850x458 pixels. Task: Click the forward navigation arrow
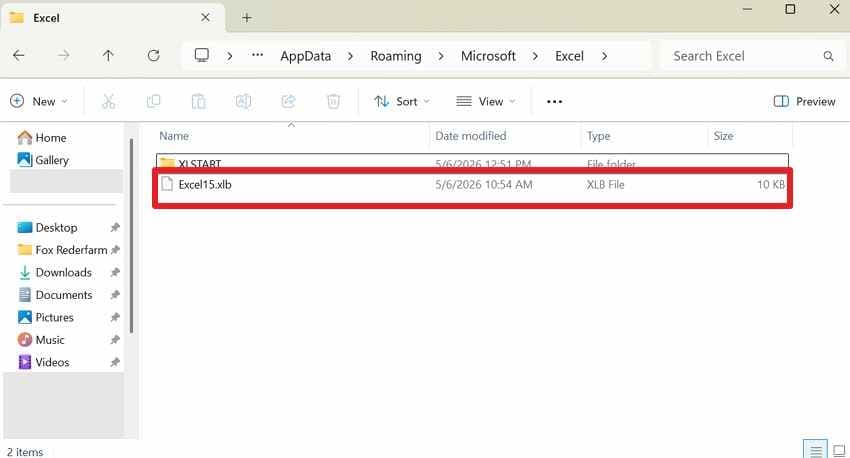pyautogui.click(x=63, y=55)
